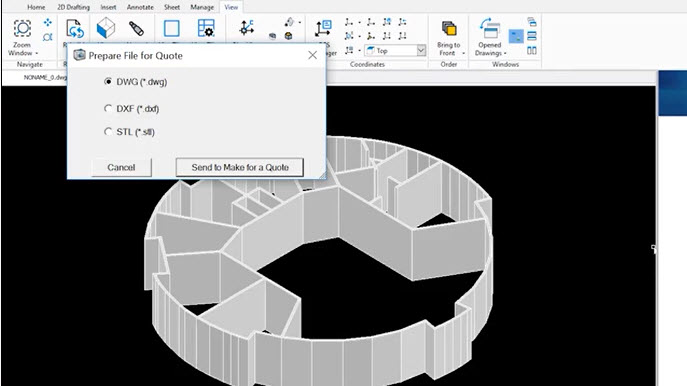Switch to the Manage tab
Screen dimensions: 687x386
(202, 7)
